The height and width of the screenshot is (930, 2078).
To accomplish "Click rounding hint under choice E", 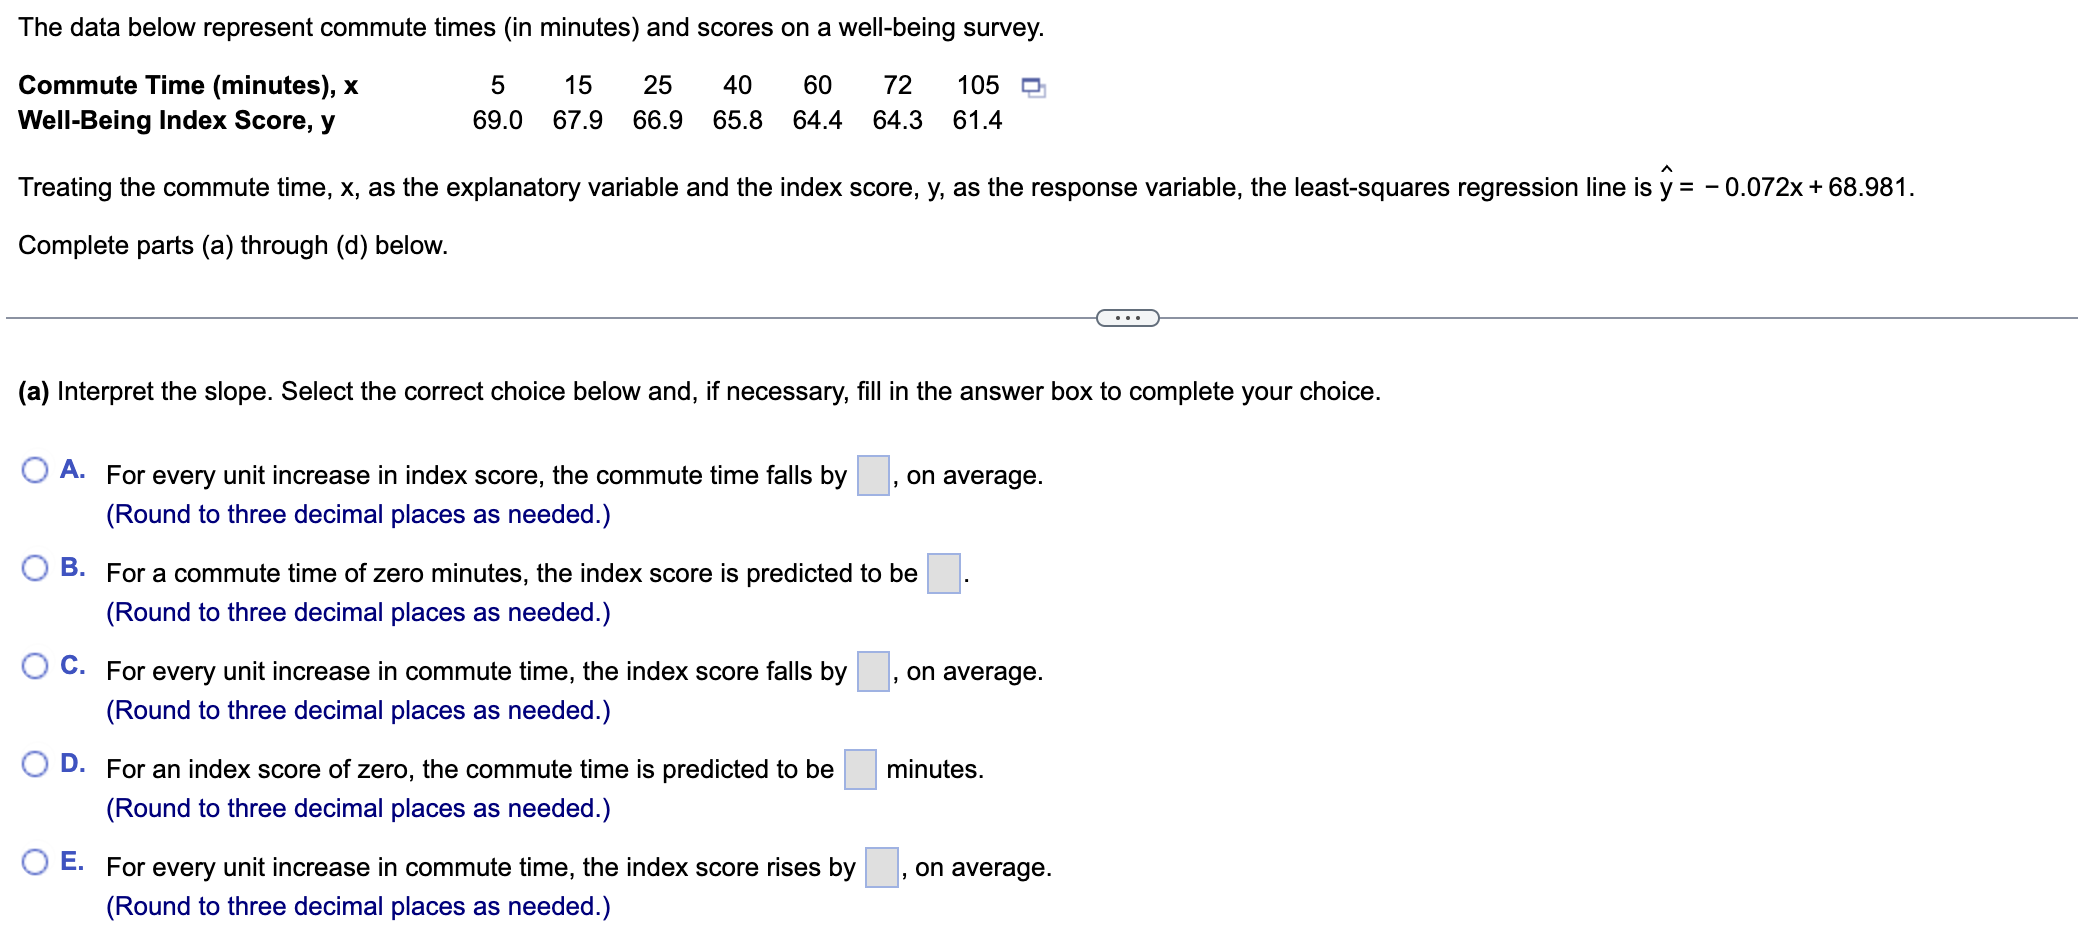I will click(358, 906).
